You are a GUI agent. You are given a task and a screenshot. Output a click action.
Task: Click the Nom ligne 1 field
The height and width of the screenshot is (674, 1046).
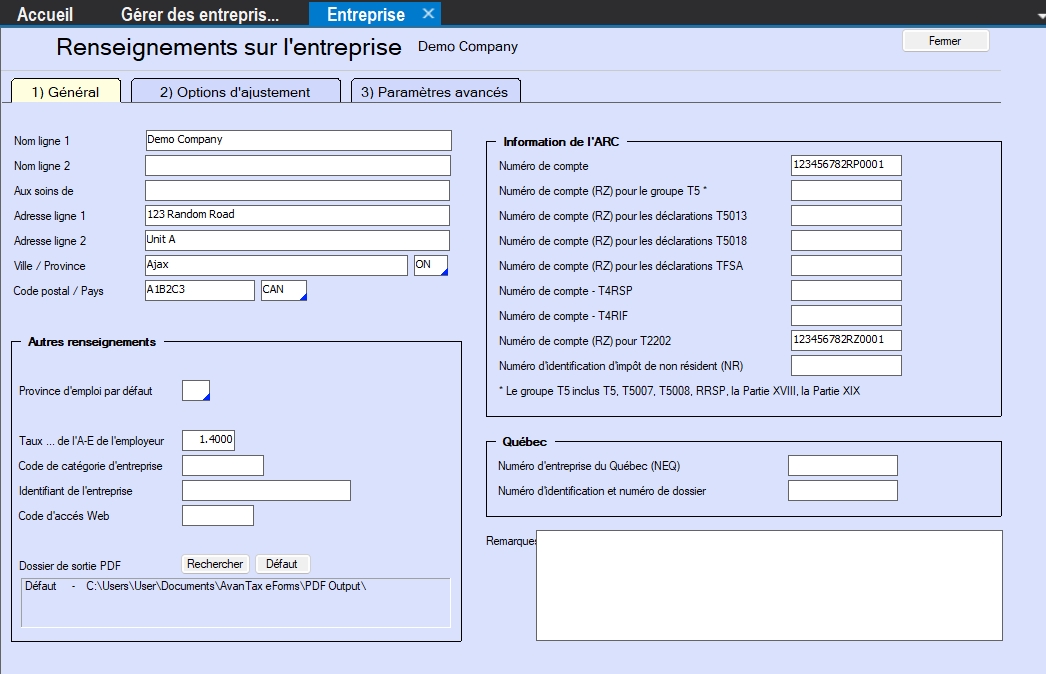pos(298,140)
